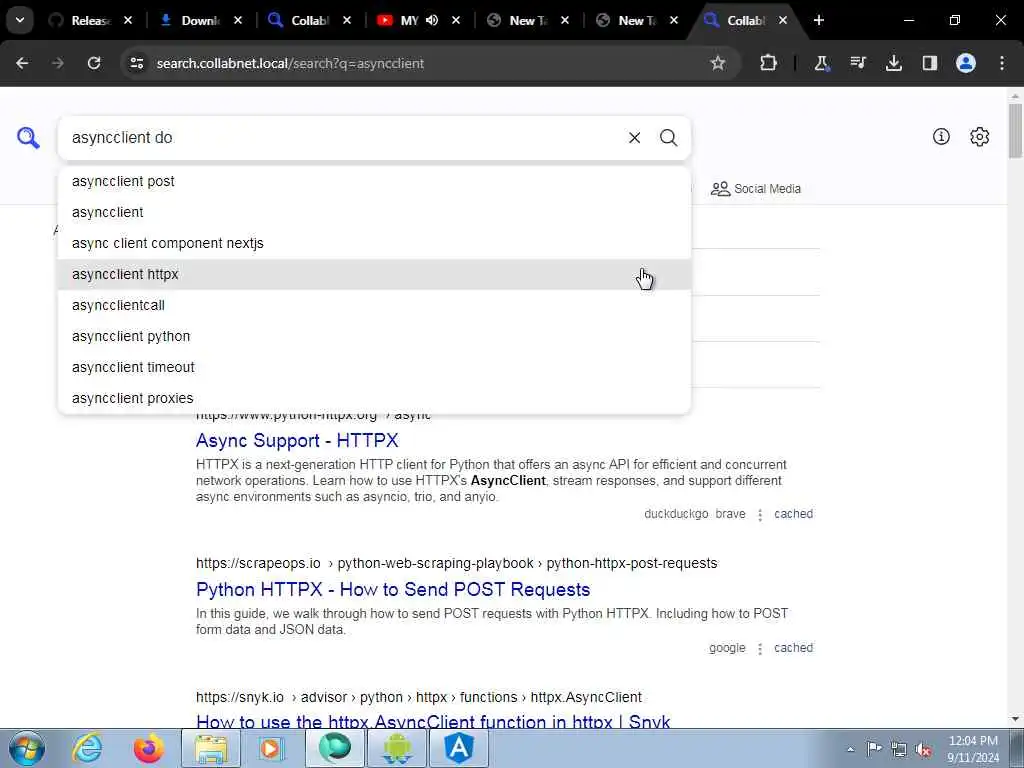This screenshot has width=1024, height=768.
Task: Click the magnifier search submit icon
Action: click(x=668, y=138)
